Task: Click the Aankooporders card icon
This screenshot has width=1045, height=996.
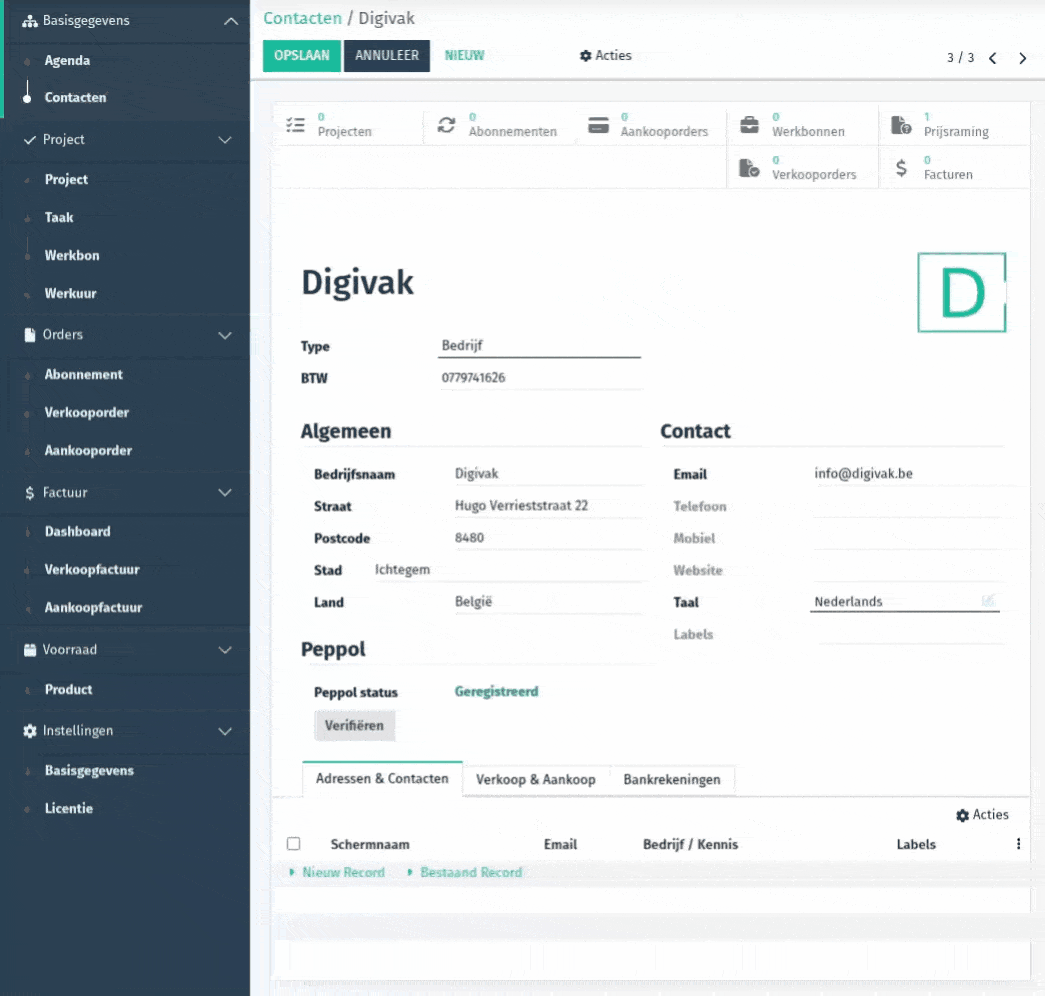Action: (x=598, y=125)
